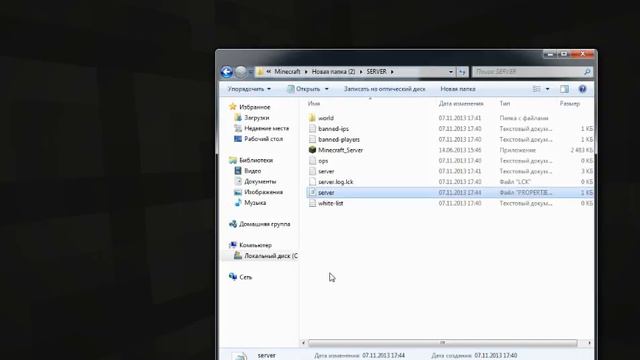Open the address bar history dropdown
The height and width of the screenshot is (360, 640).
pos(451,72)
